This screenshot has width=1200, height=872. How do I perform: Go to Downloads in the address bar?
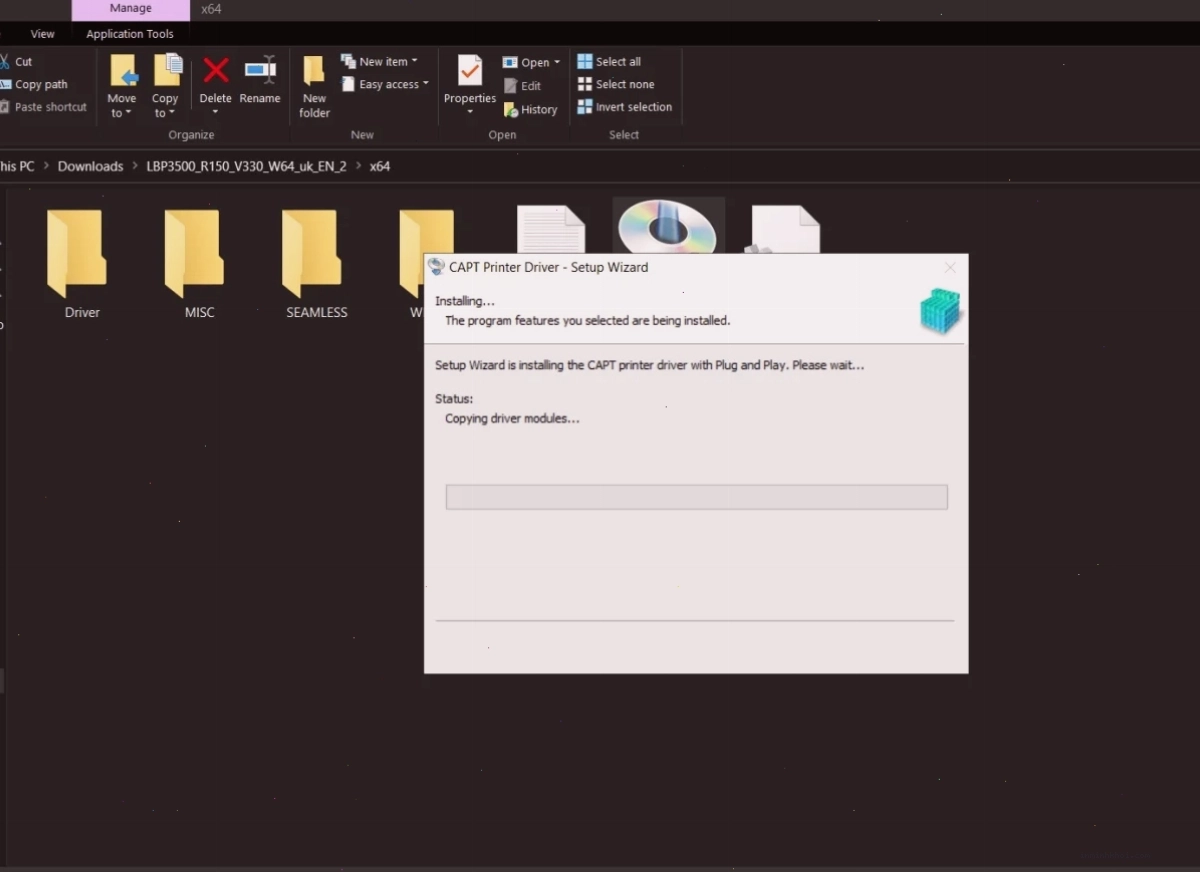(x=90, y=166)
